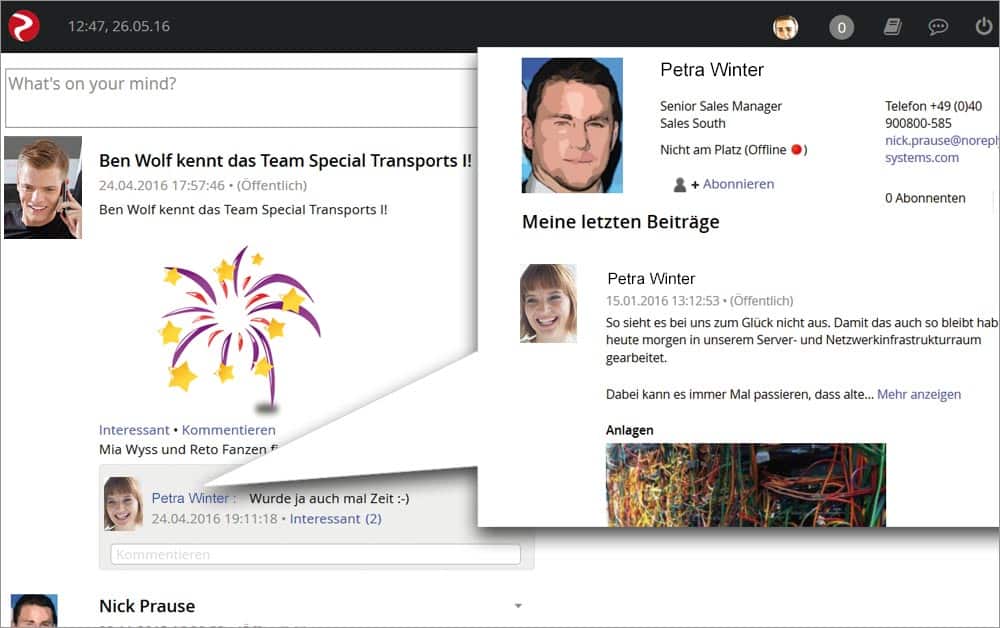
Task: Open Ben Wolf's profile photo
Action: pos(43,187)
